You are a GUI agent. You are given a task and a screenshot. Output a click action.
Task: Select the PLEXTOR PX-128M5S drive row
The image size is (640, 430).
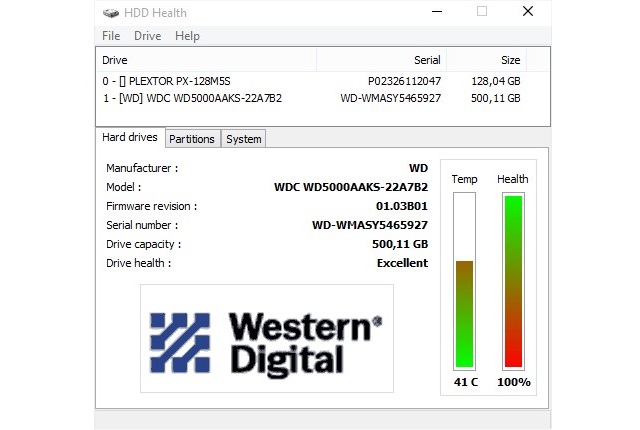click(311, 81)
